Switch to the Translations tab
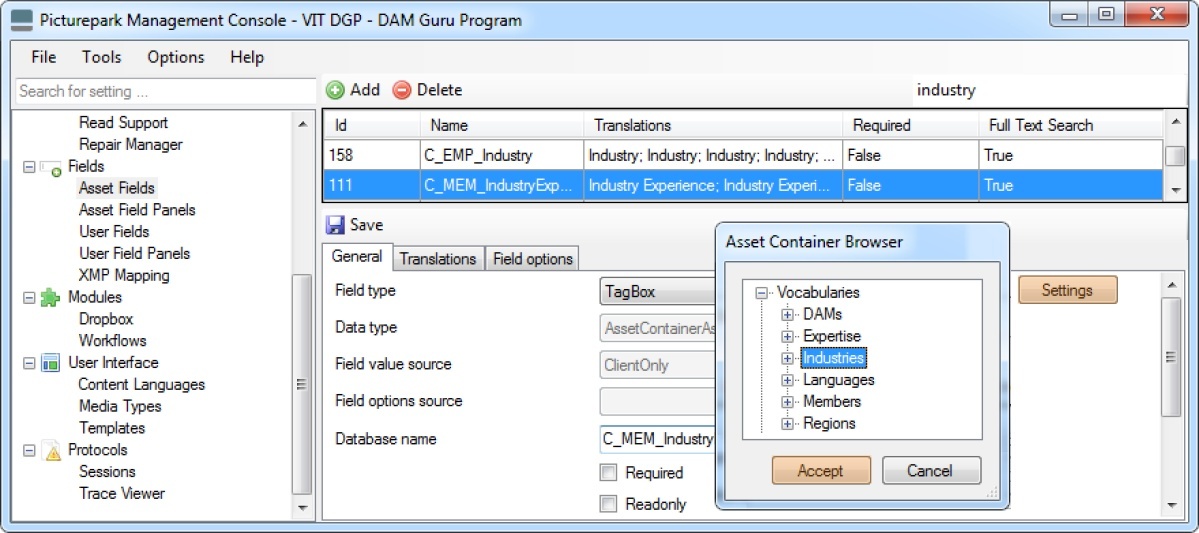This screenshot has width=1199, height=533. point(438,258)
